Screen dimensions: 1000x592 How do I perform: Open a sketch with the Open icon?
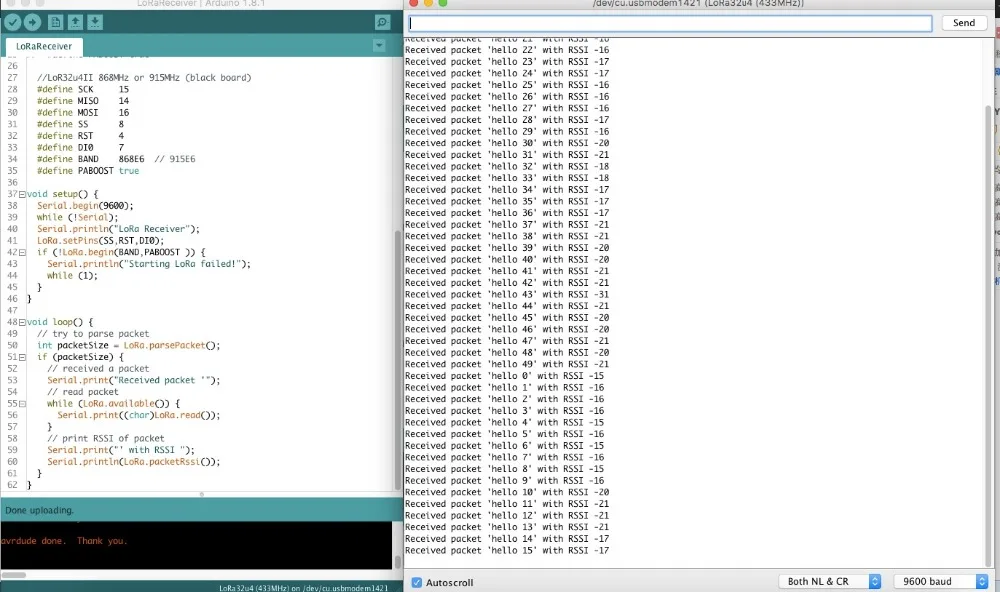coord(75,22)
